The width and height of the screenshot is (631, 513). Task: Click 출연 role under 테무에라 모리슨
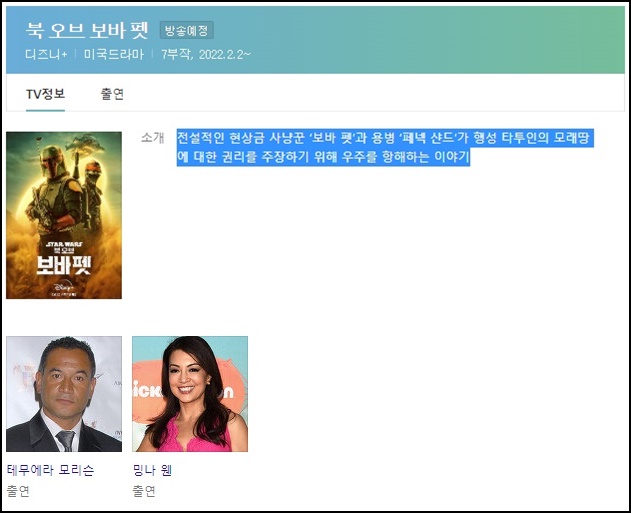click(x=18, y=491)
